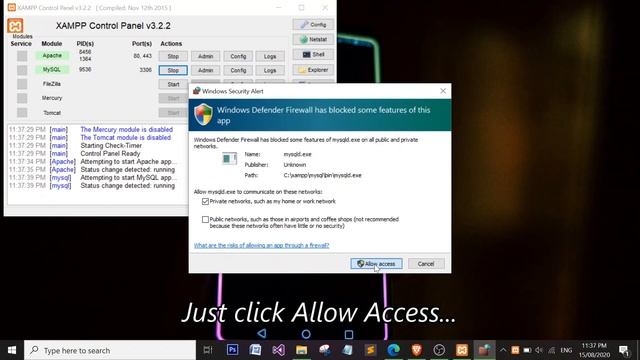Viewport: 640px width, 360px height.
Task: Open the notification center icon
Action: point(624,350)
